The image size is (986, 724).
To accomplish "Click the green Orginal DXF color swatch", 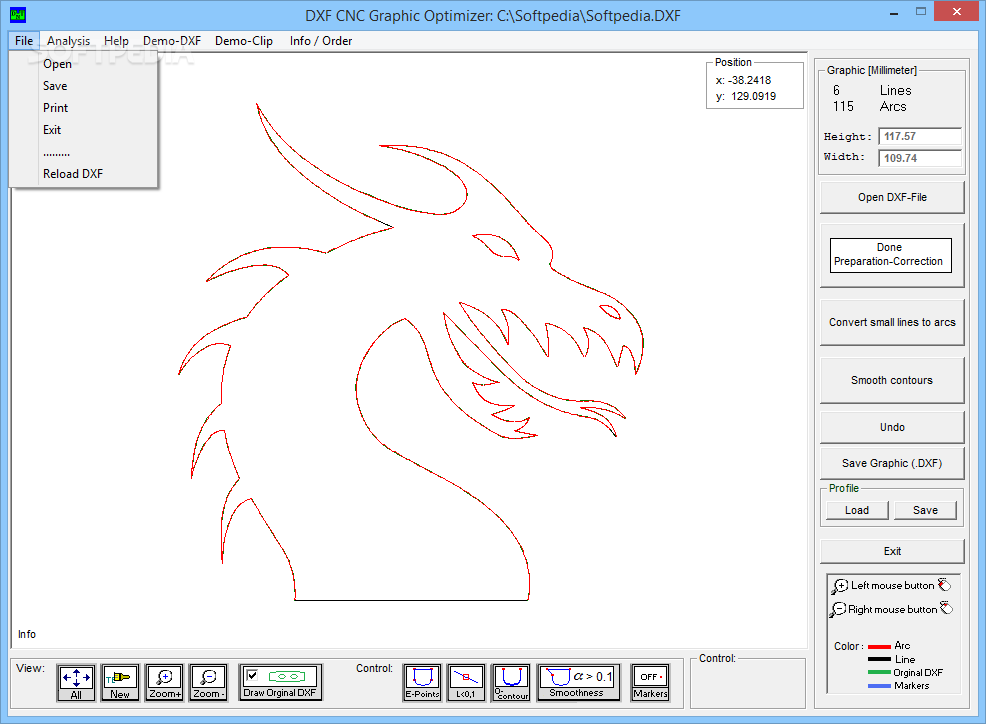I will click(879, 672).
